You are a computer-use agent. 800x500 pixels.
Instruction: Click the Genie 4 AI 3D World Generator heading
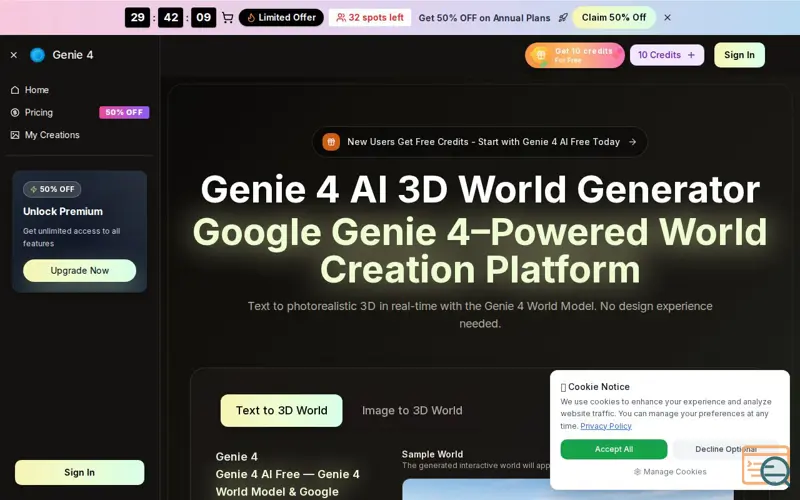(x=480, y=189)
